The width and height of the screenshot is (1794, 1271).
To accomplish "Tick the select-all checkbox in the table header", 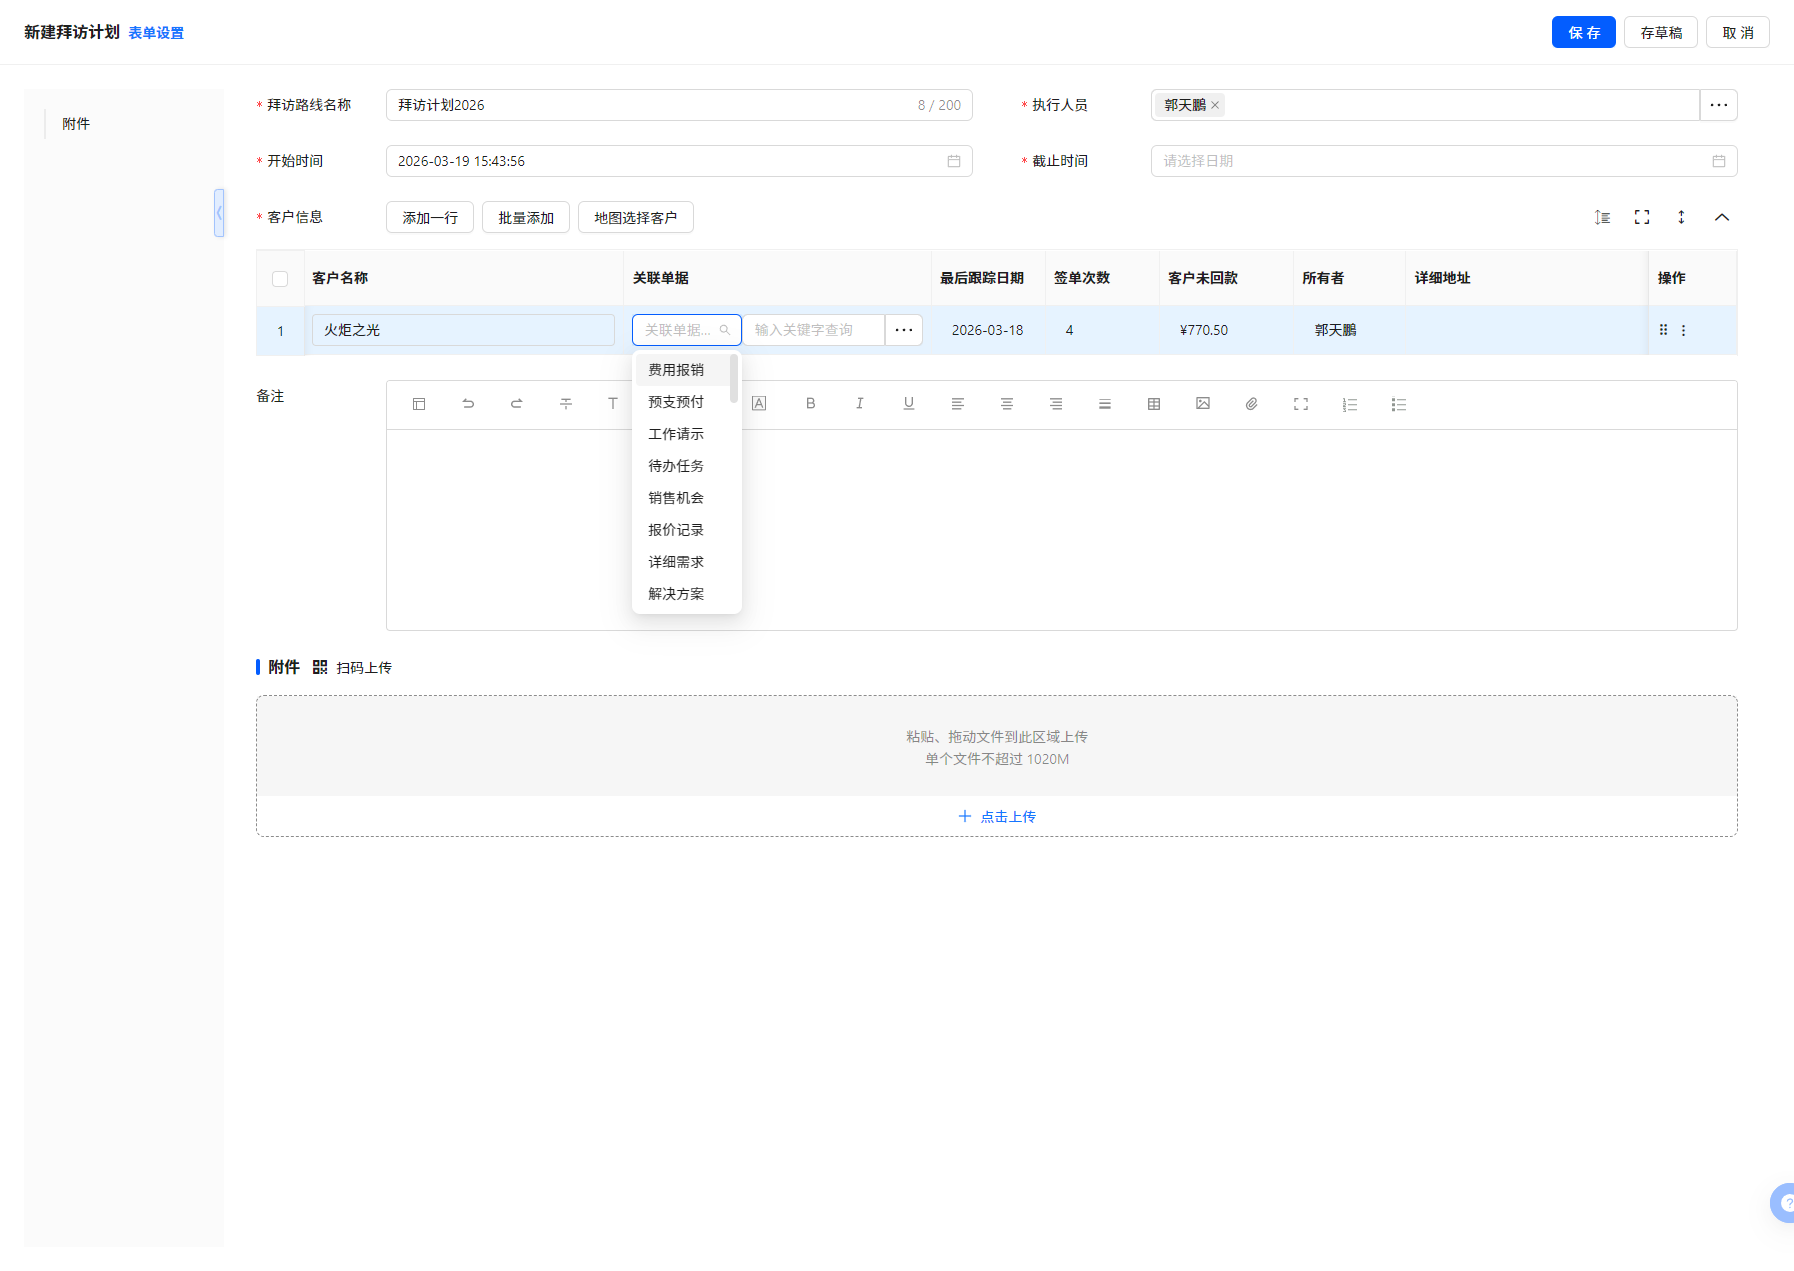I will click(x=280, y=279).
